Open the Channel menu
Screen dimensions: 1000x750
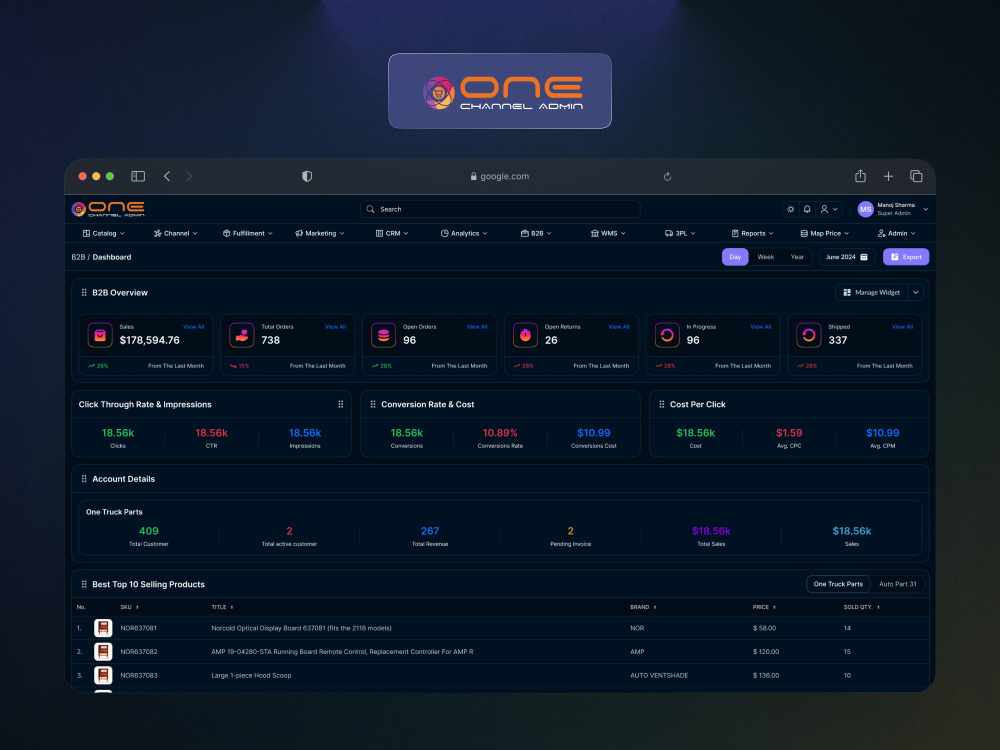pyautogui.click(x=175, y=233)
